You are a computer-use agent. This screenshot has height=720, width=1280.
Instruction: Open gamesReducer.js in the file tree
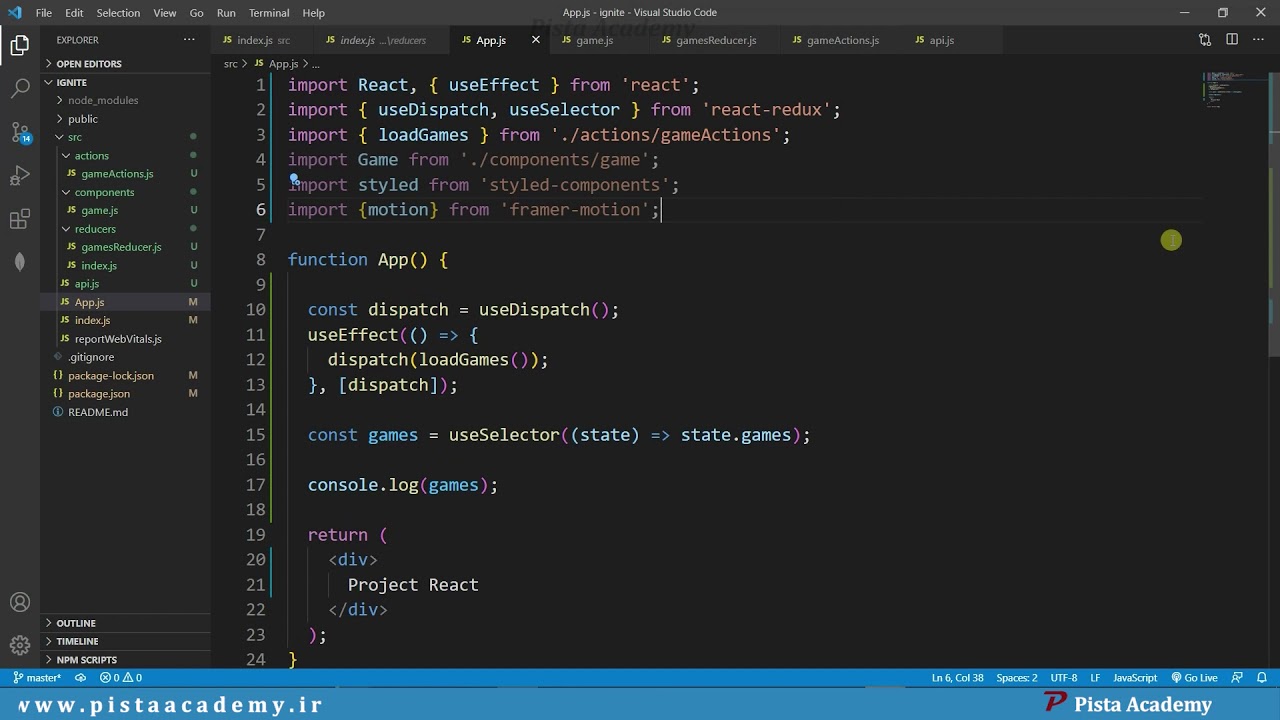[x=121, y=247]
